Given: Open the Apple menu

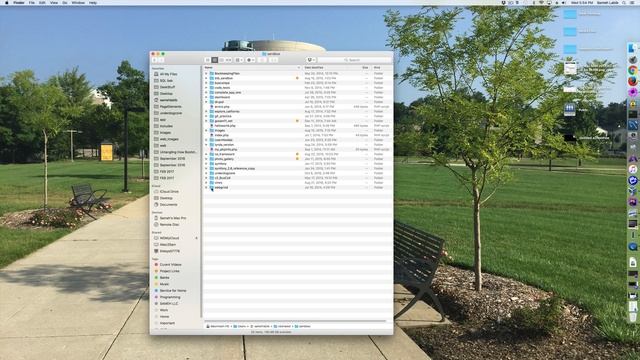Looking at the screenshot, I should click(7, 2).
